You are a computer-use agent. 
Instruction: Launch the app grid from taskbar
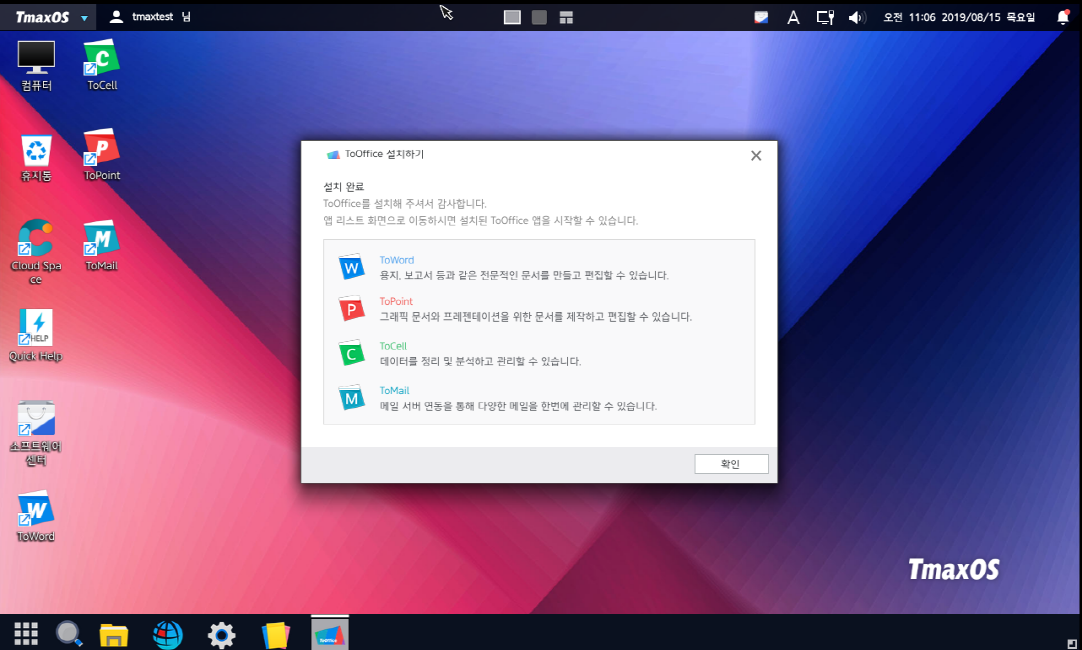[x=26, y=633]
